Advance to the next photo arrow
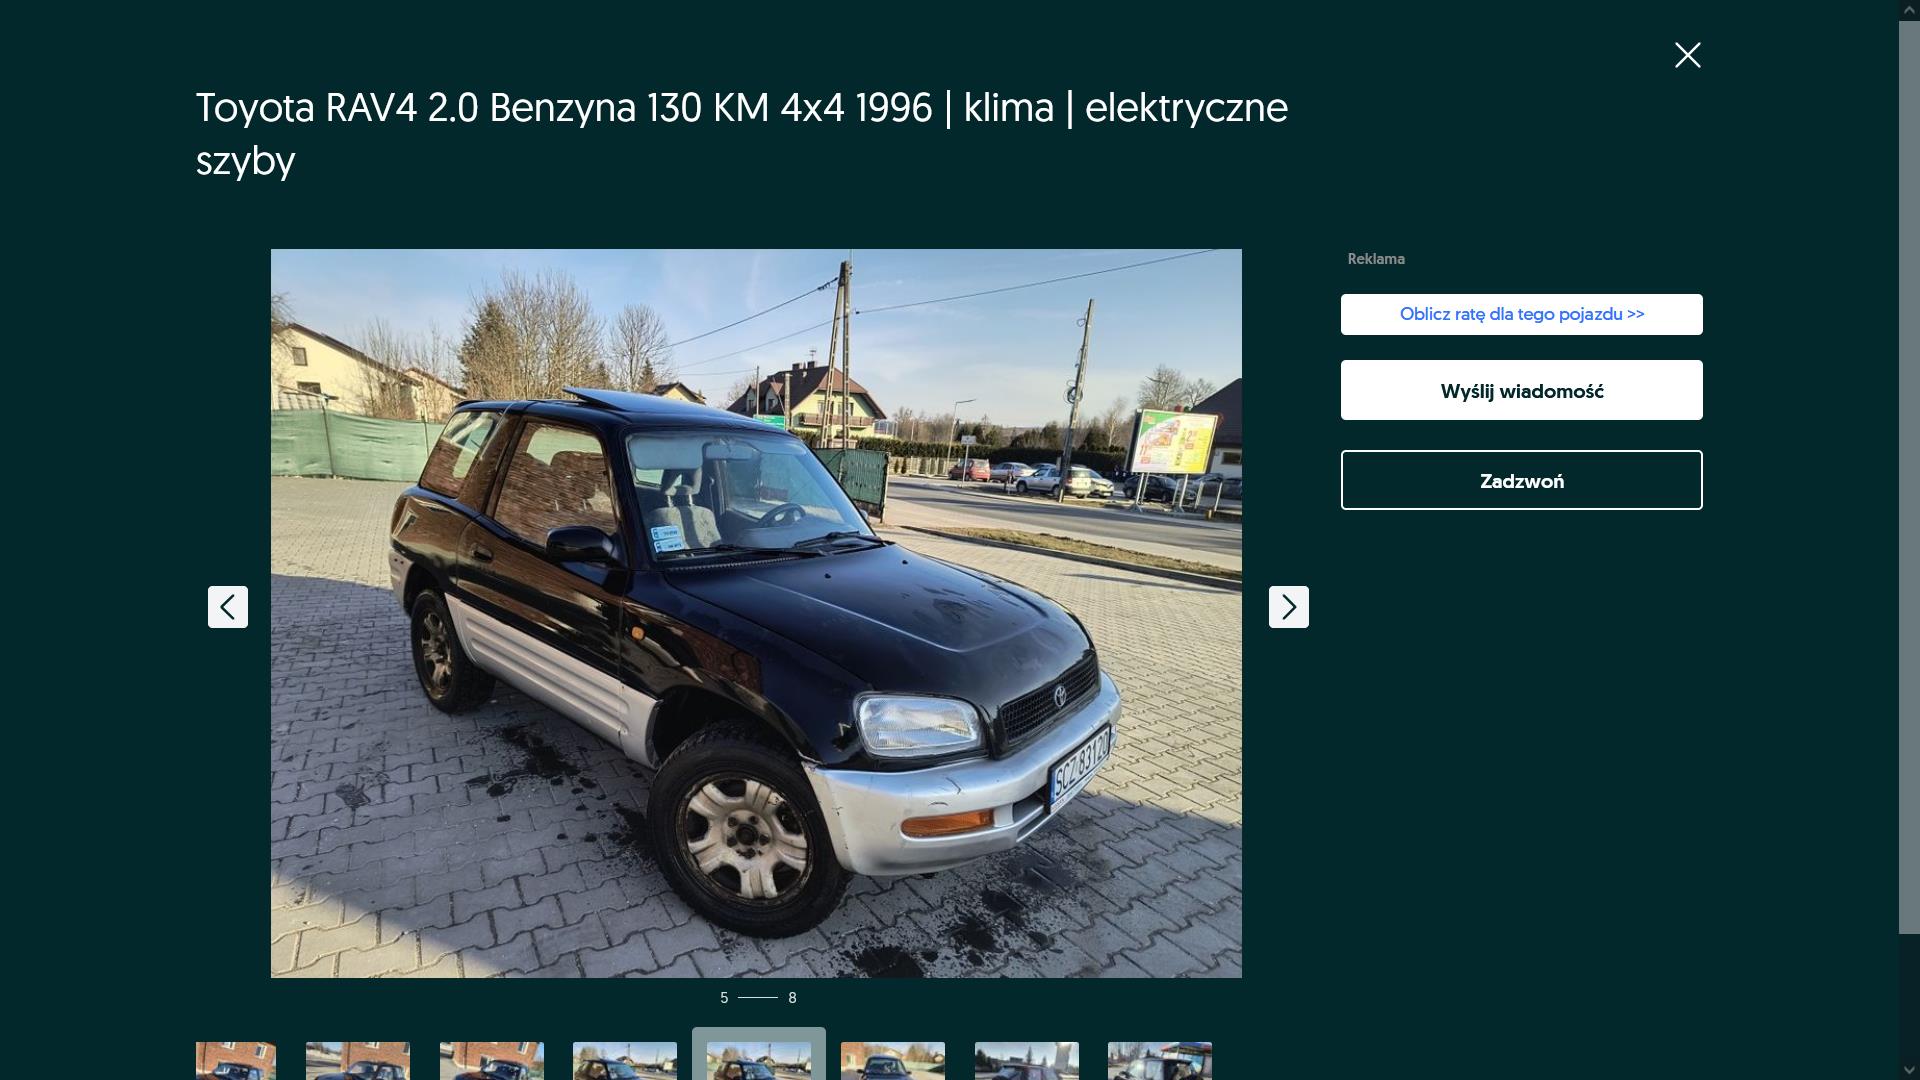1920x1080 pixels. [1288, 607]
